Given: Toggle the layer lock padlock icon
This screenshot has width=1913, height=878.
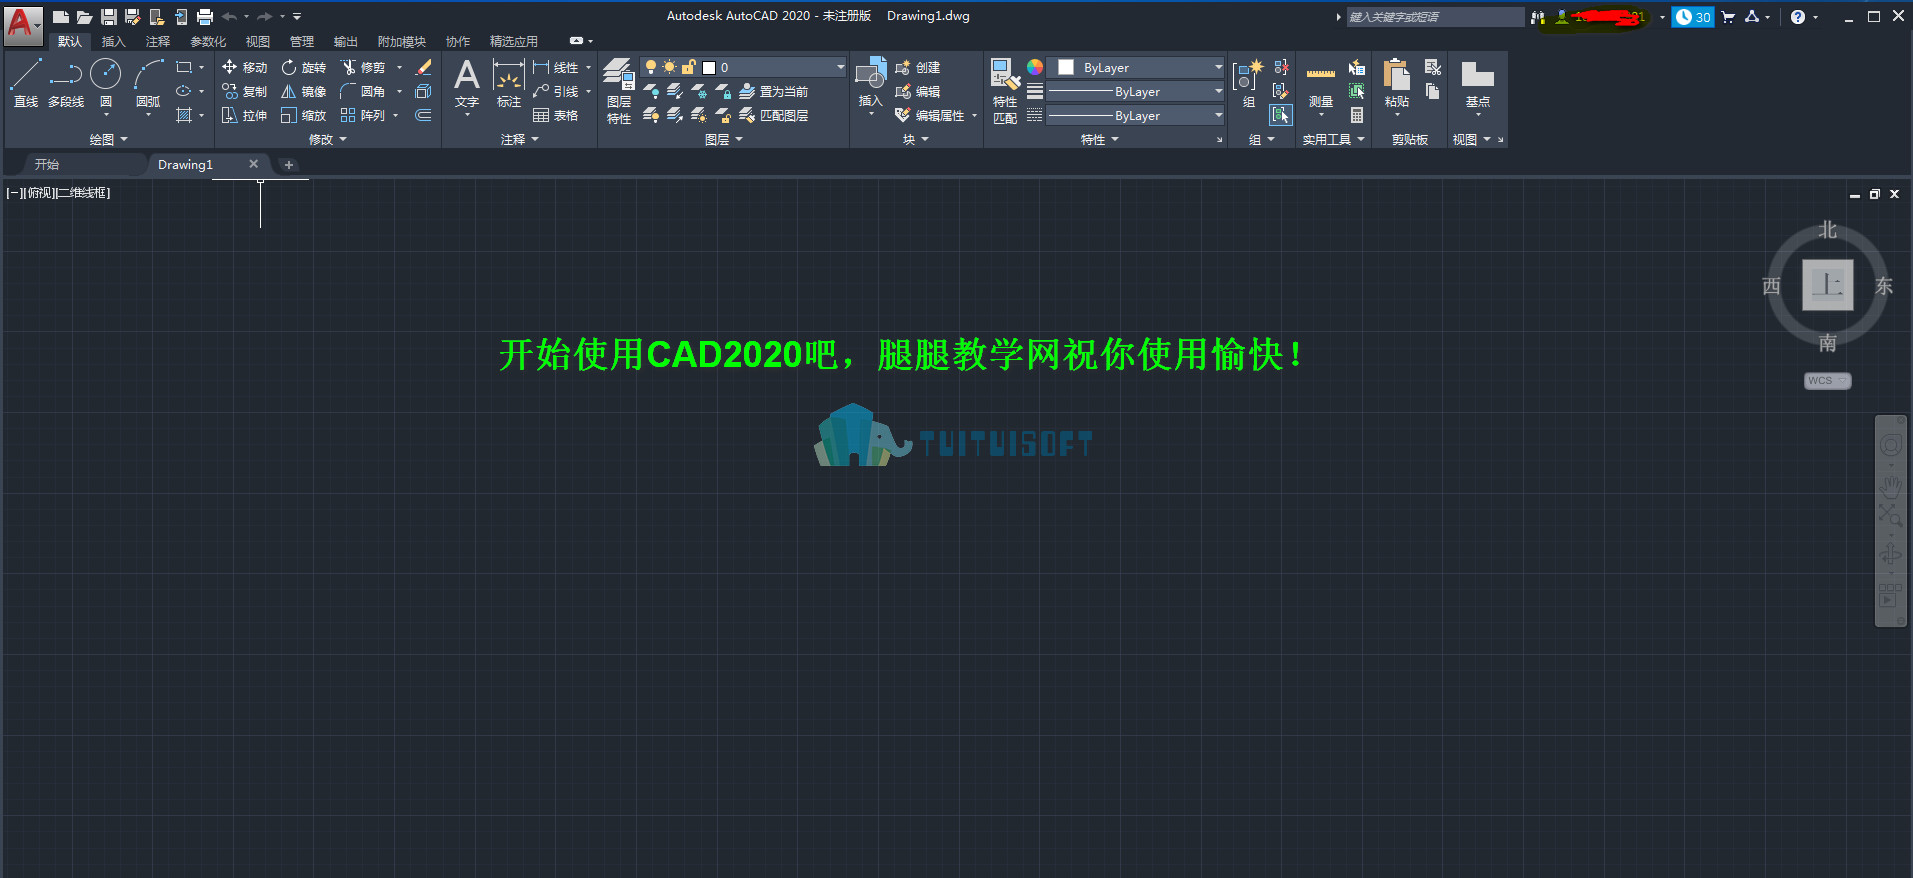Looking at the screenshot, I should 688,67.
